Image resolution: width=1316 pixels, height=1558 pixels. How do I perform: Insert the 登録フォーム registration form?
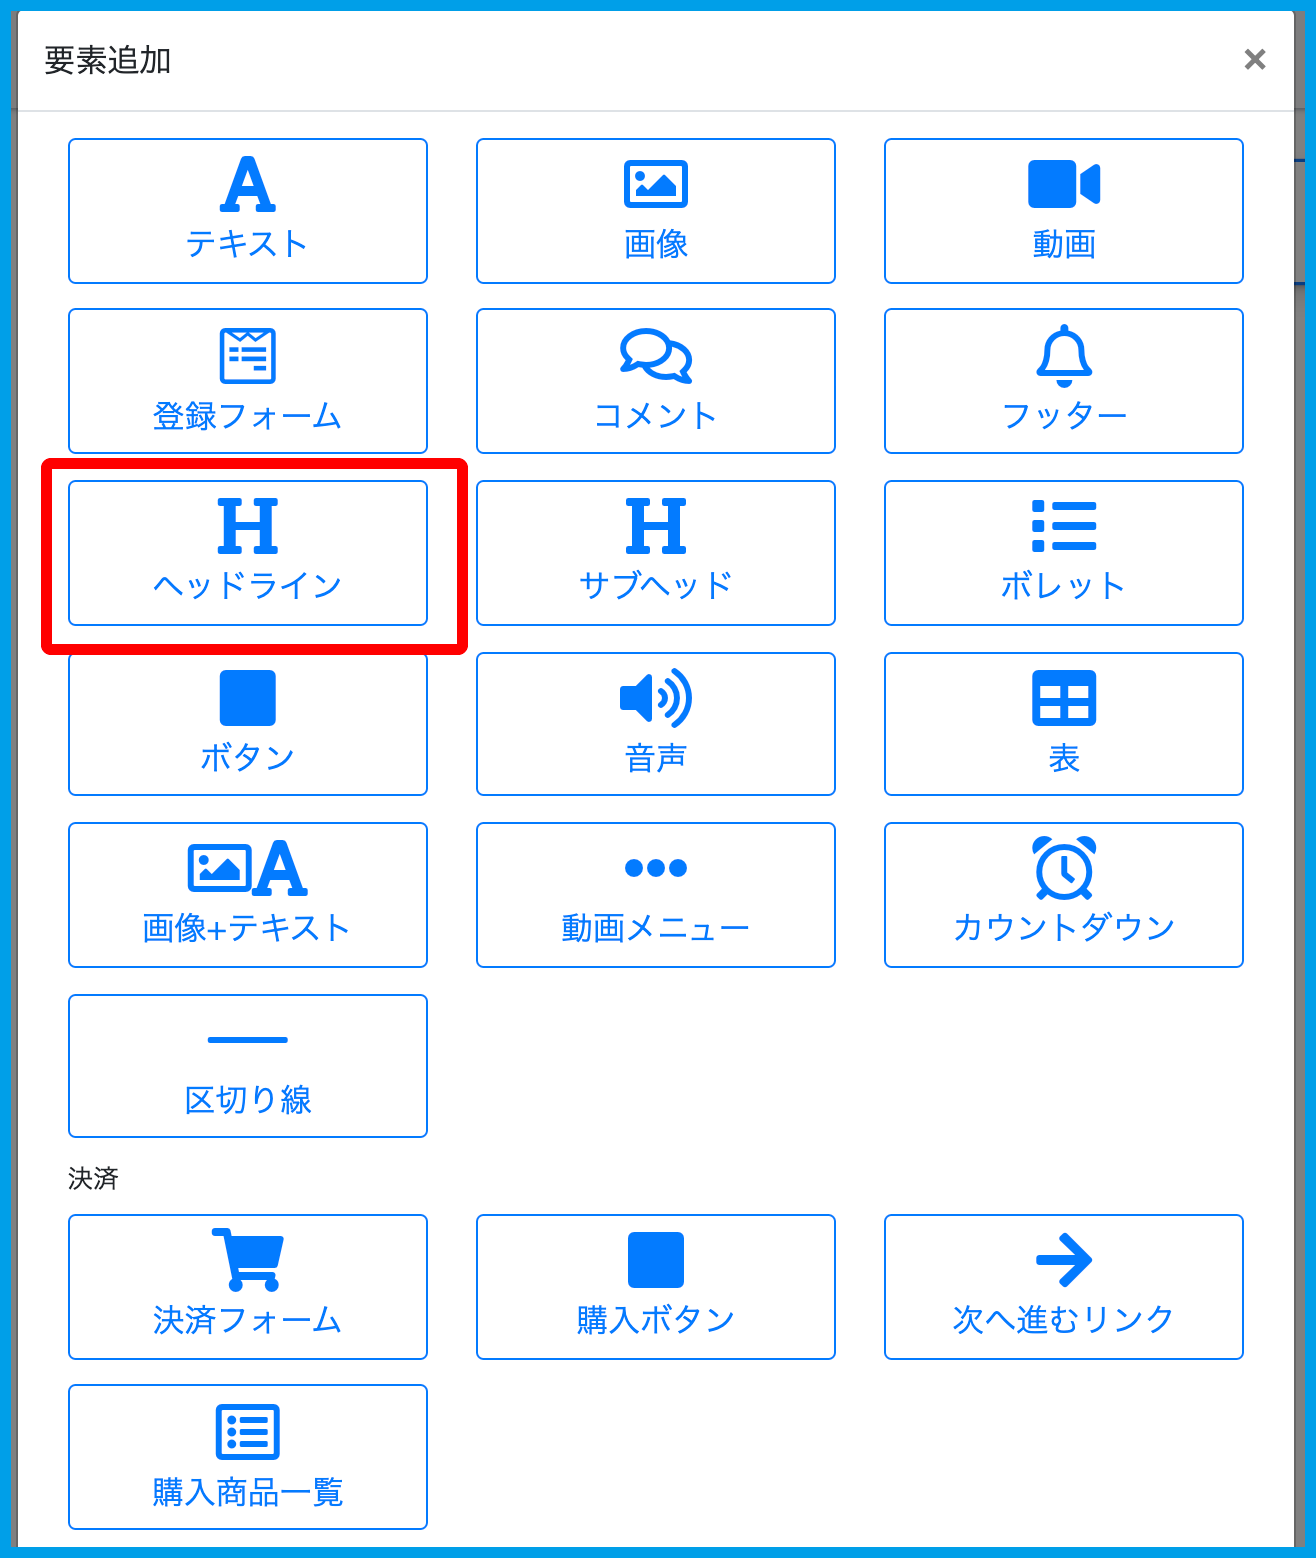coord(247,381)
